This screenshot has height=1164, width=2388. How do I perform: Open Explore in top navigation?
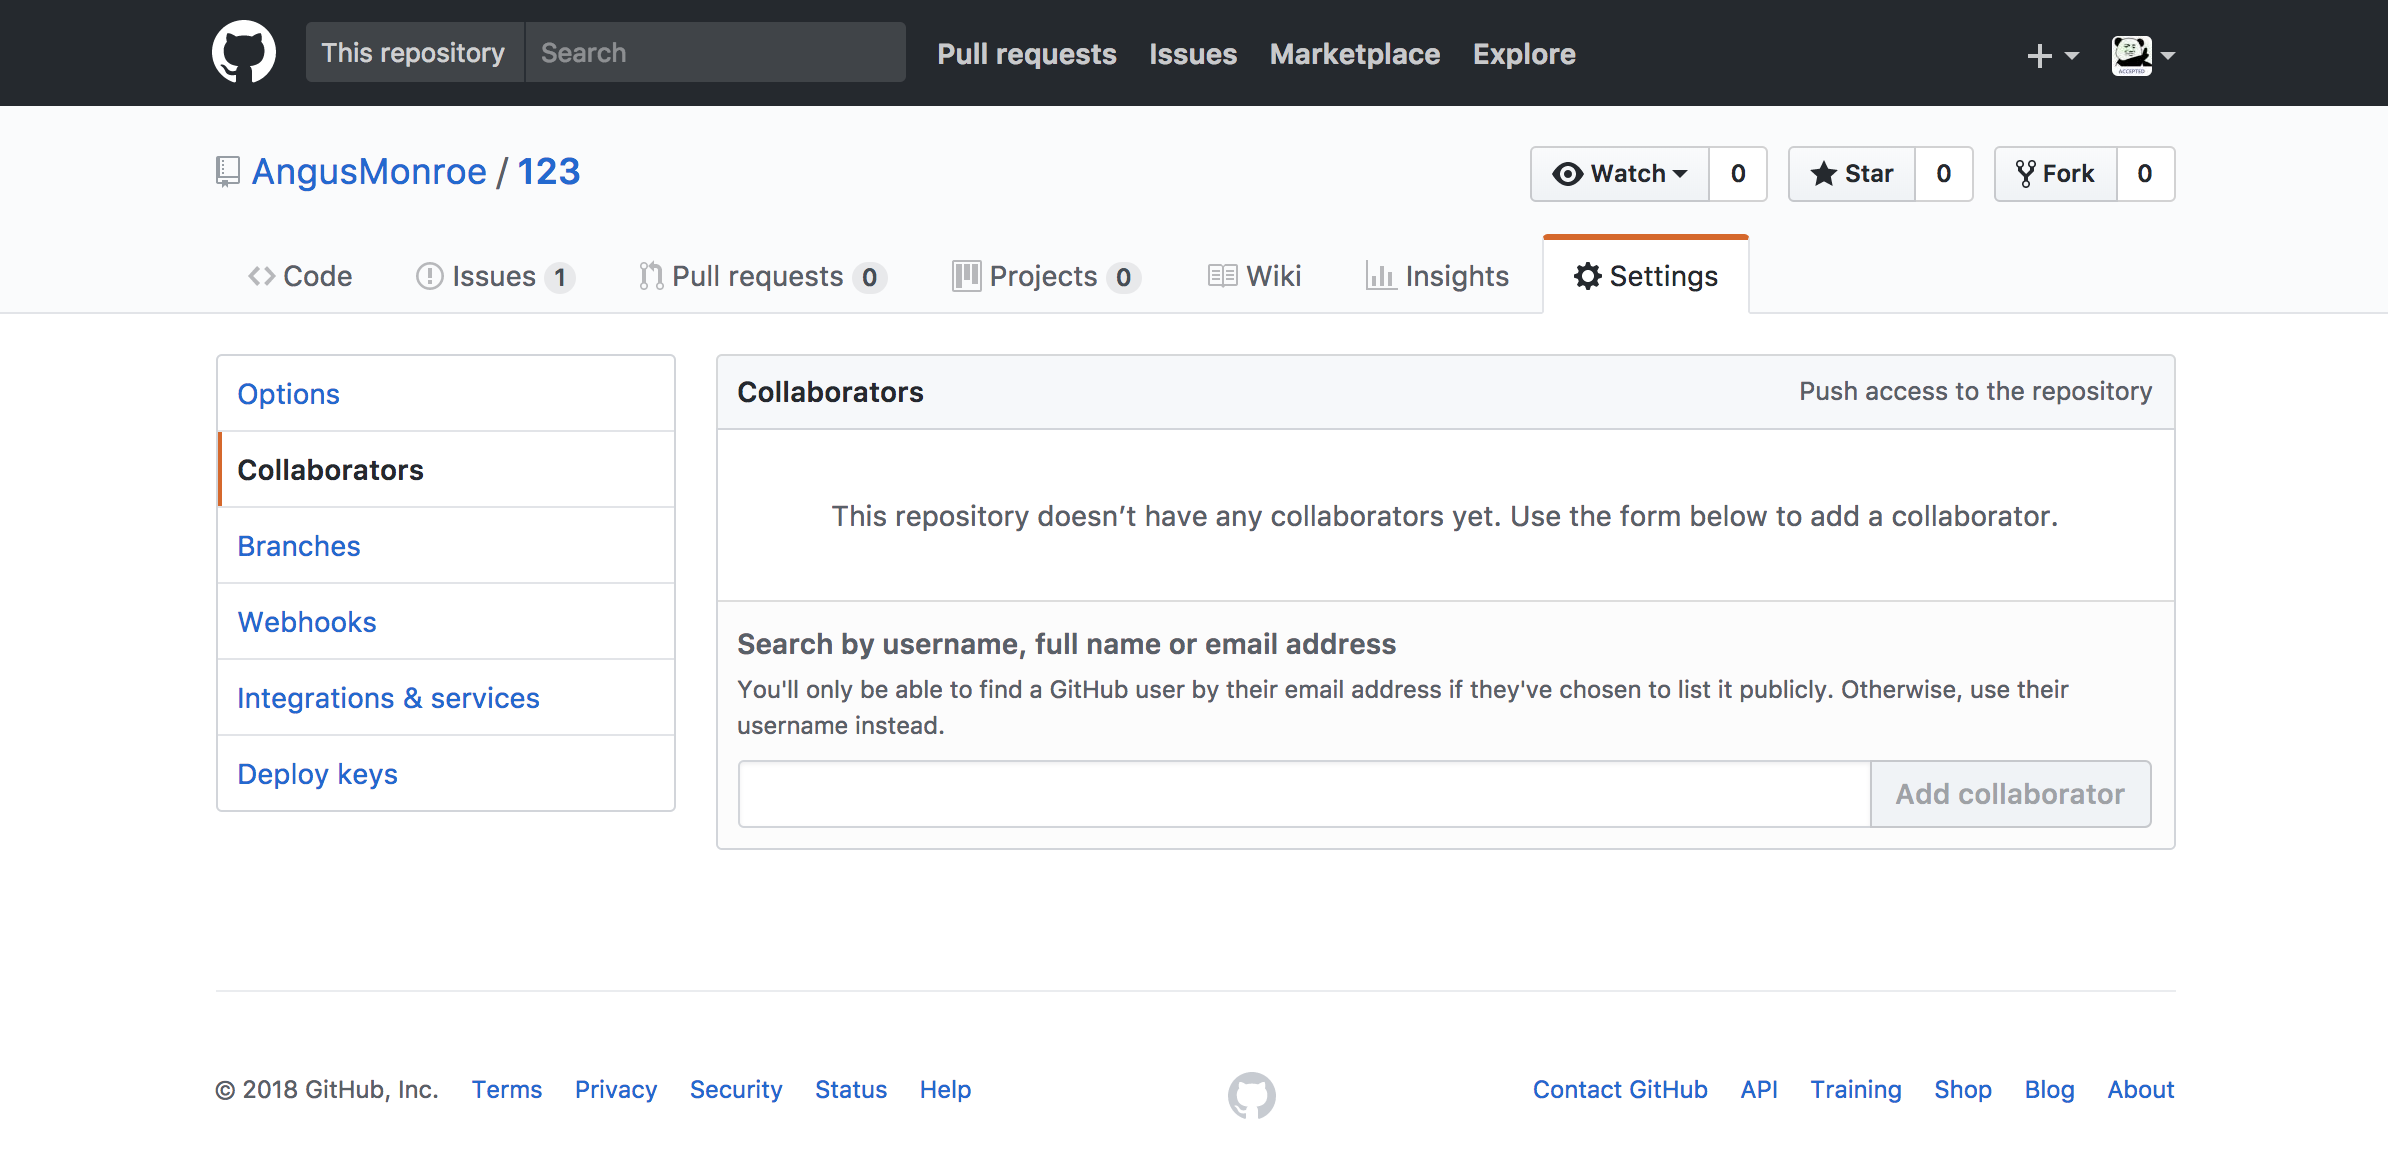pos(1524,54)
